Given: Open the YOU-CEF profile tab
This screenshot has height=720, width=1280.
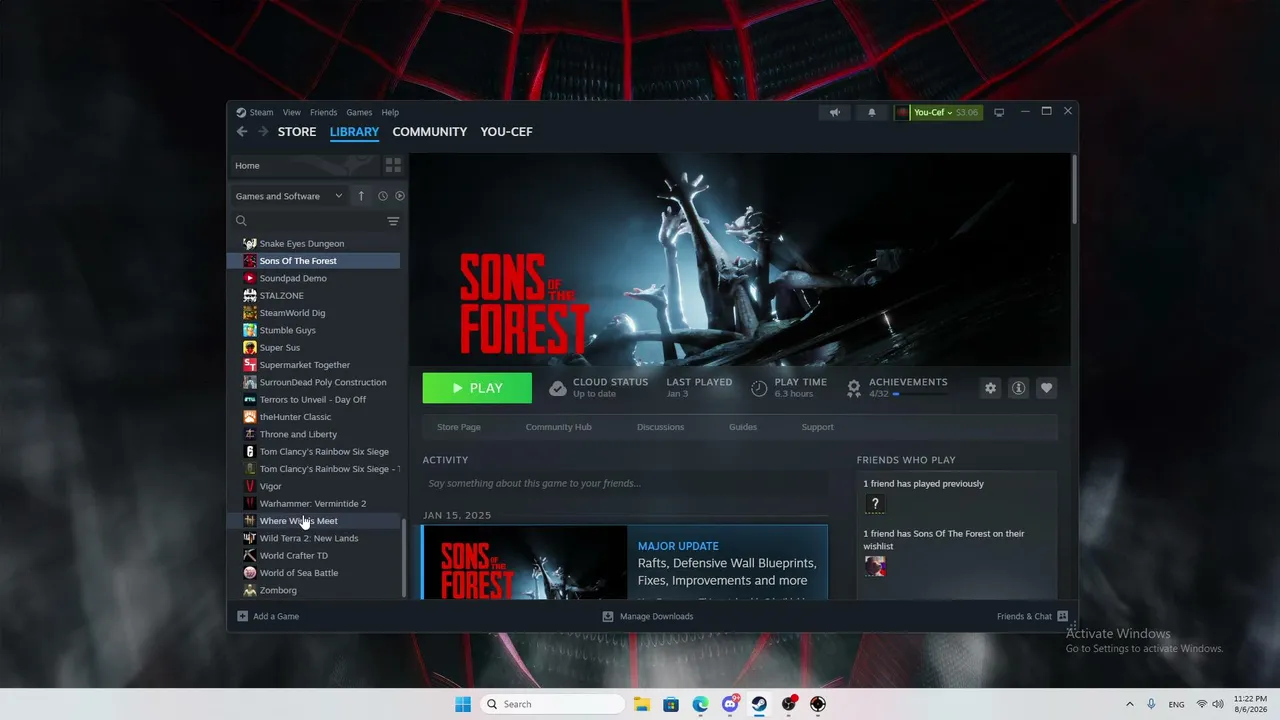Looking at the screenshot, I should tap(506, 132).
